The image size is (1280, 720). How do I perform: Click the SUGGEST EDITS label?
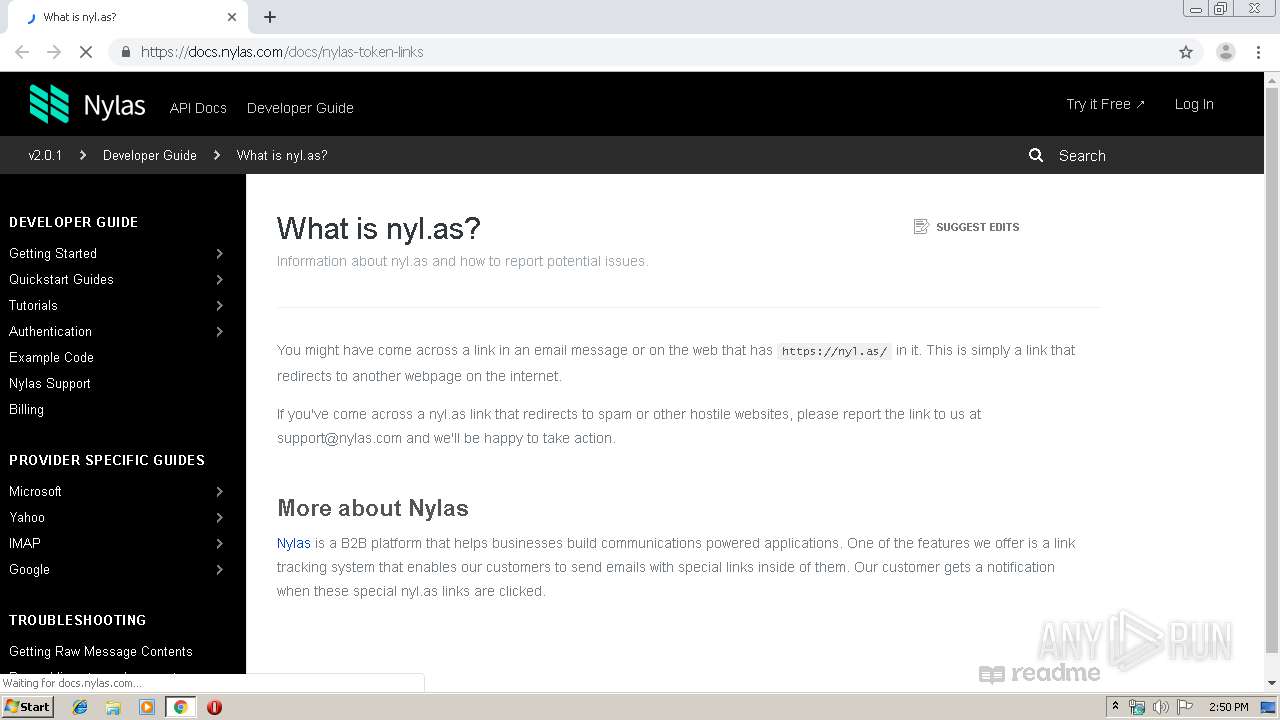978,227
